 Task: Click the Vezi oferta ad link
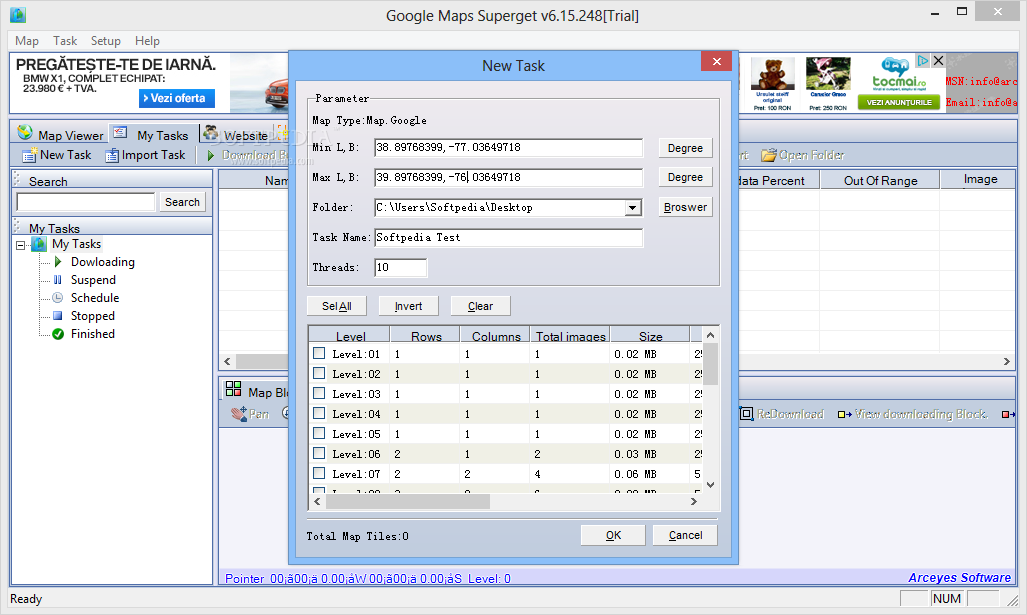[x=177, y=98]
